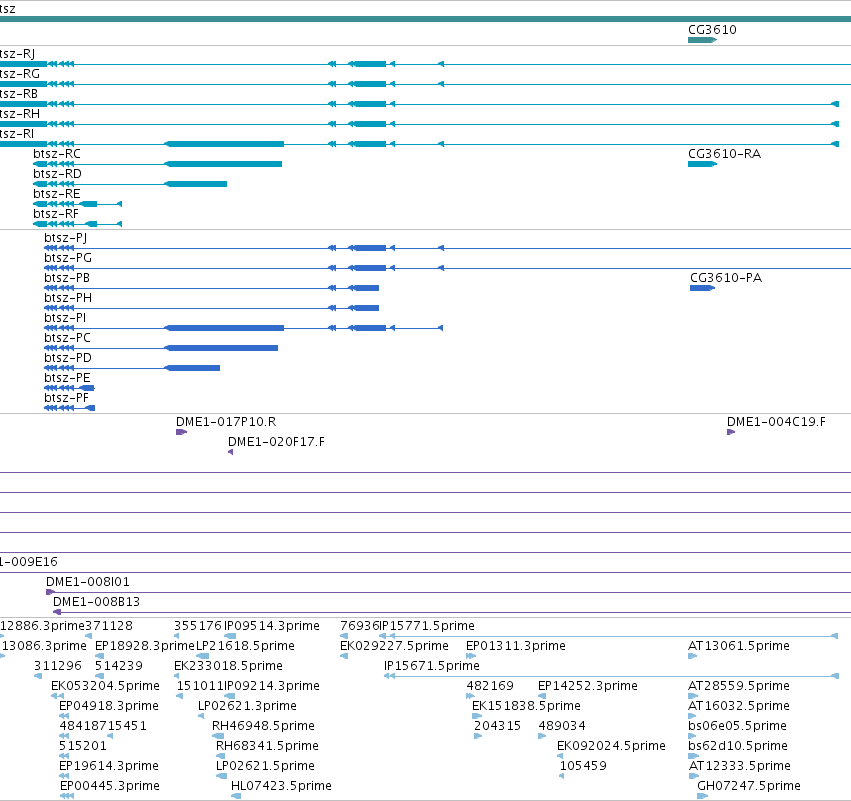Open the EP18928.3prime EST
This screenshot has width=851, height=801.
[x=144, y=646]
